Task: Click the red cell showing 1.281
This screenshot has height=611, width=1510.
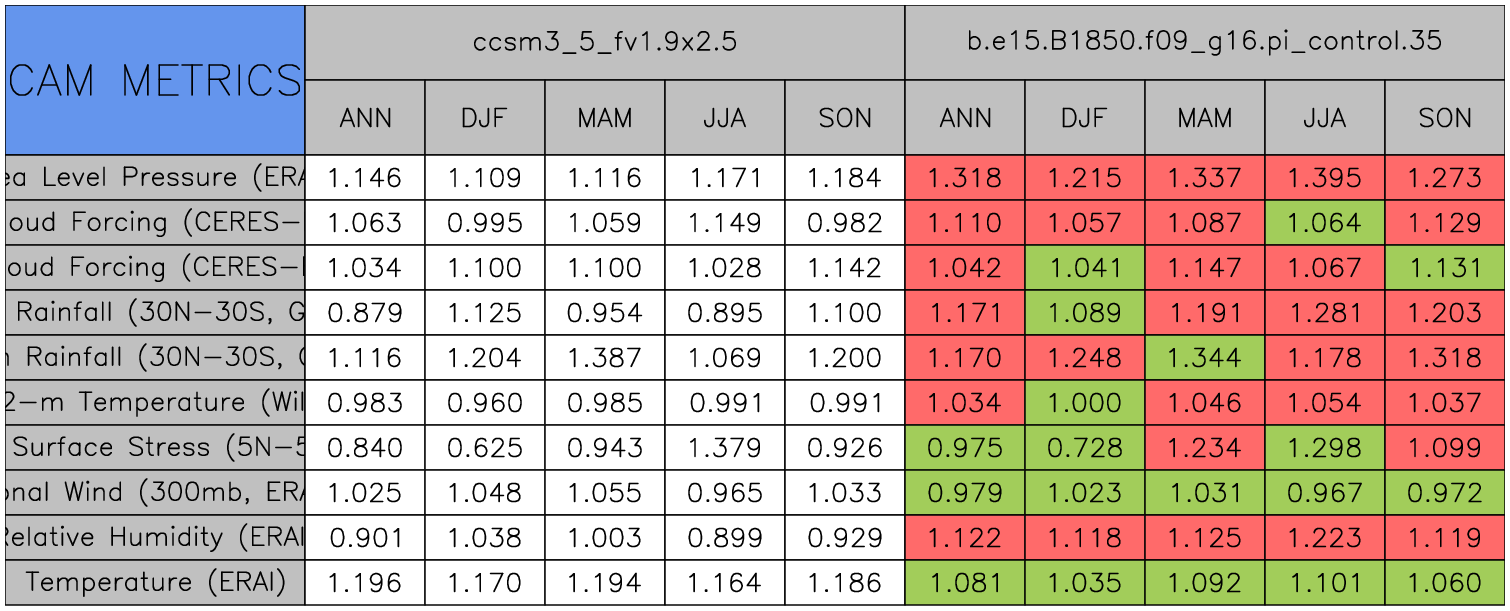Action: [x=1324, y=313]
